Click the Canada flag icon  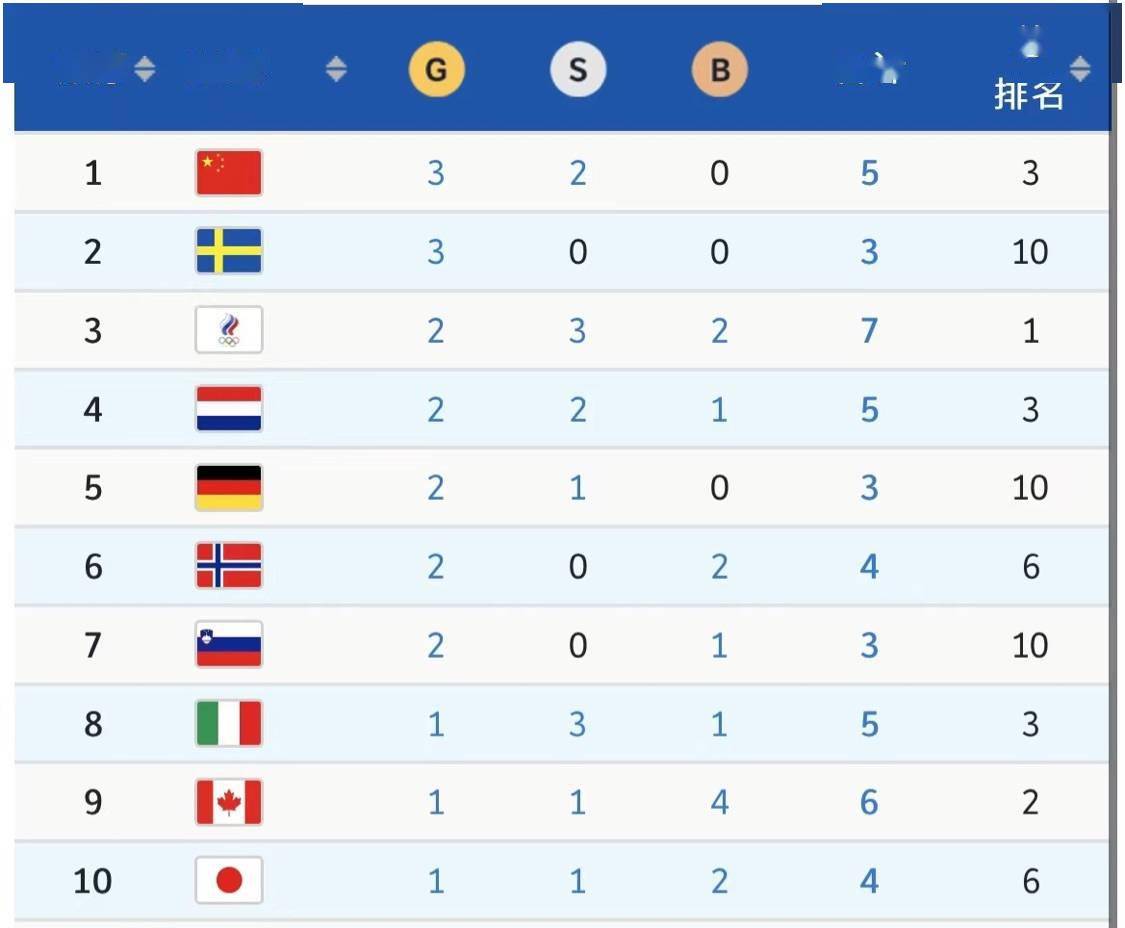229,802
